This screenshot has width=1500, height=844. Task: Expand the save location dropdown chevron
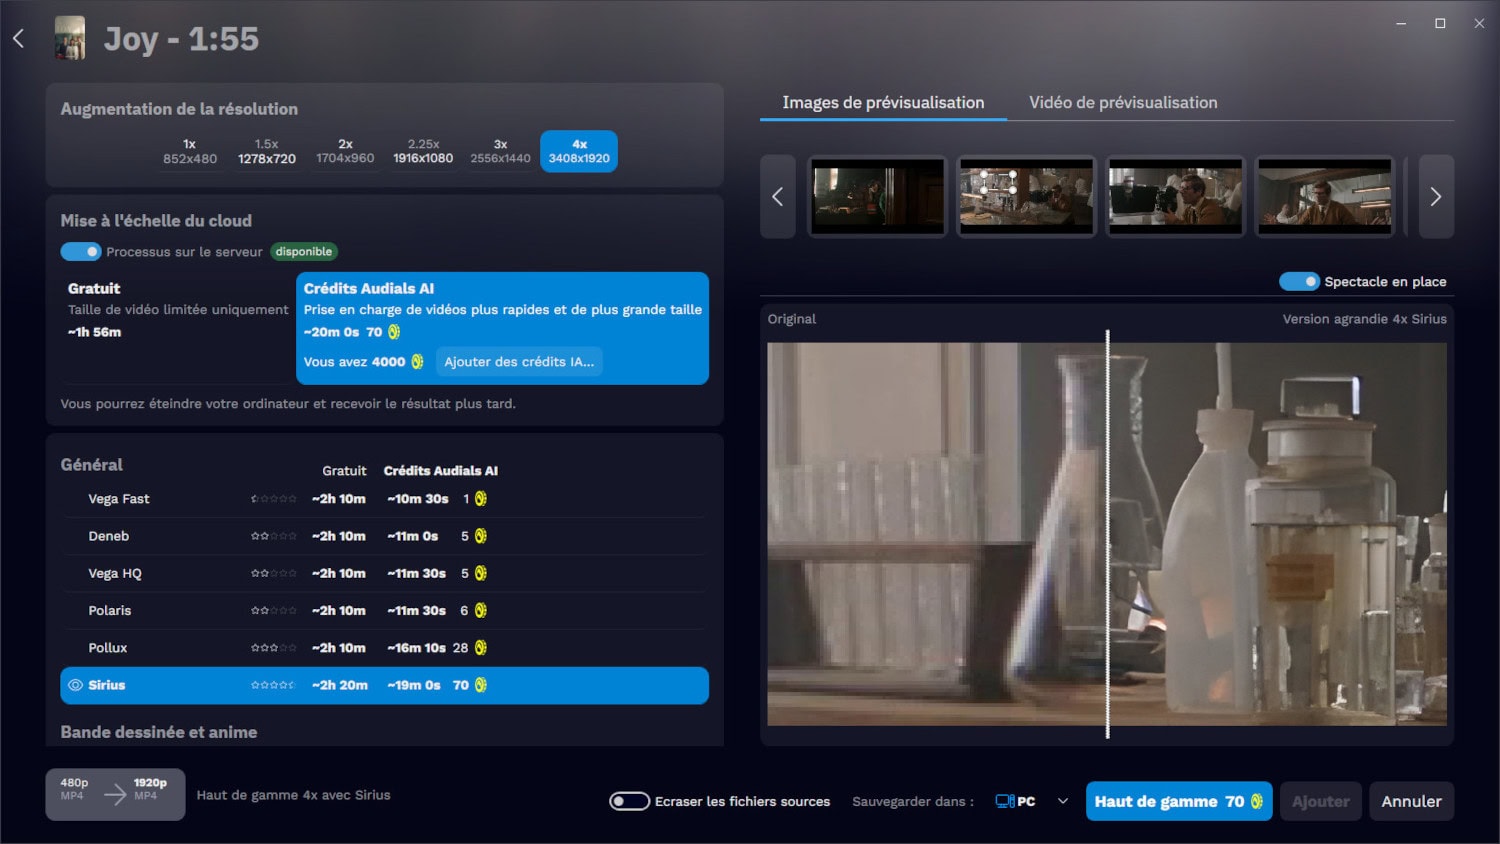click(x=1063, y=802)
